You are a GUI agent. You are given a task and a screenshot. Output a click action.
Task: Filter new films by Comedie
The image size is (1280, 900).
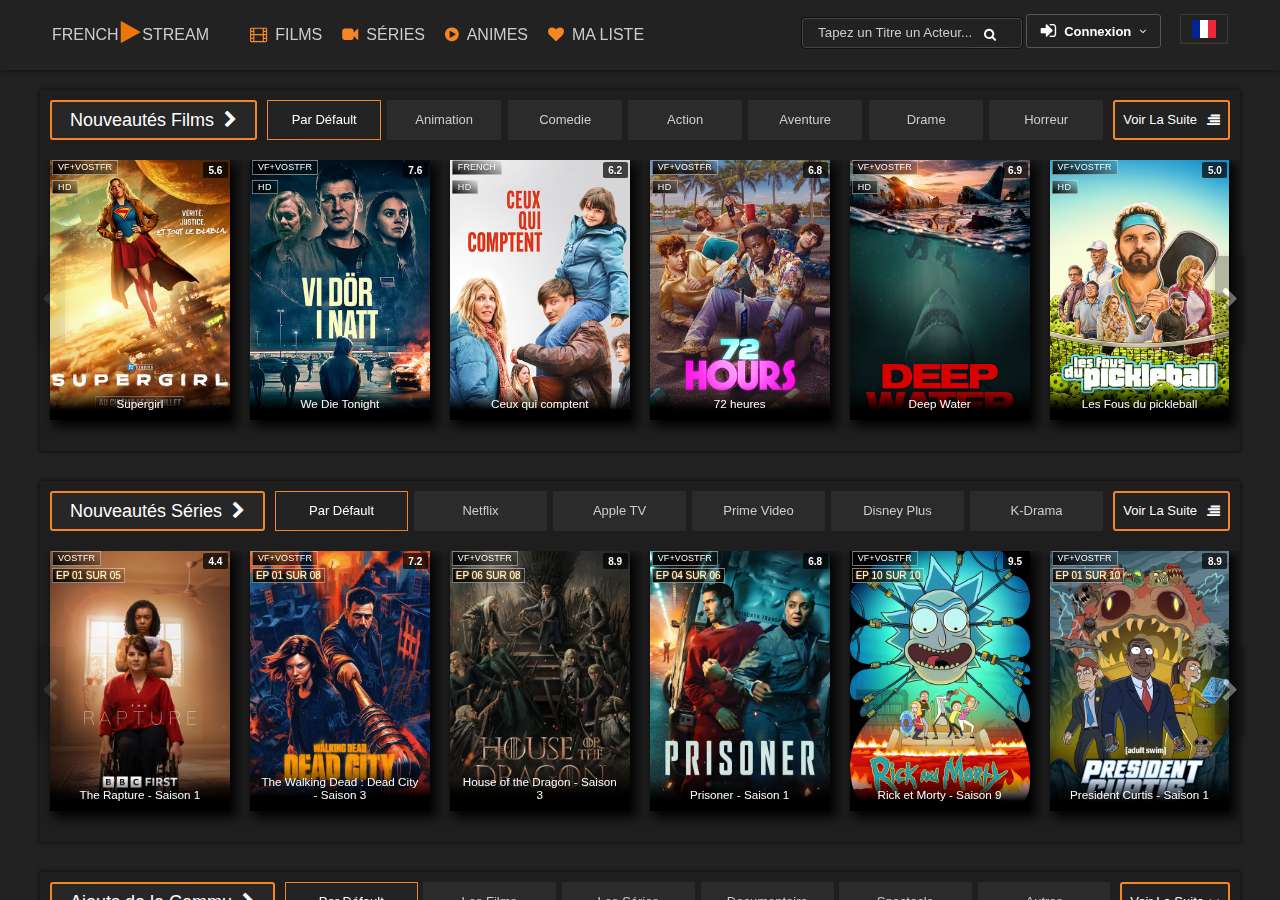pos(565,120)
